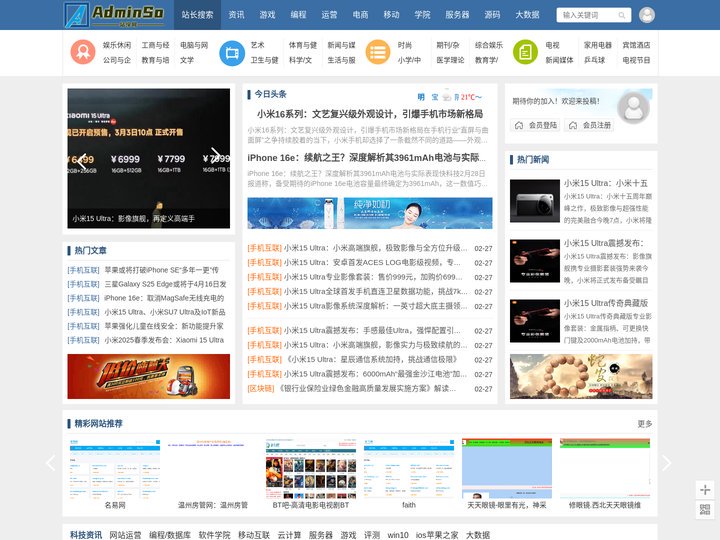Open 娱乐休闲 category link
This screenshot has width=720, height=540.
click(117, 45)
